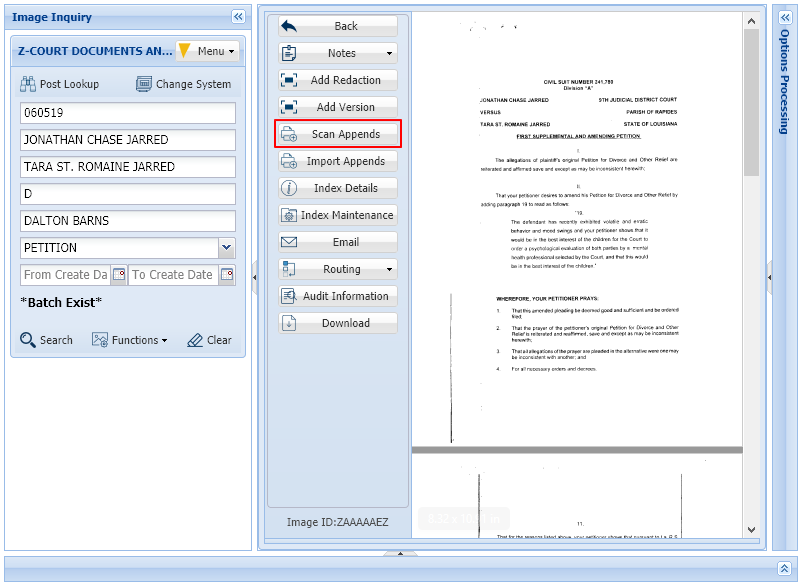802x587 pixels.
Task: Click the Back arrow button
Action: [x=338, y=26]
